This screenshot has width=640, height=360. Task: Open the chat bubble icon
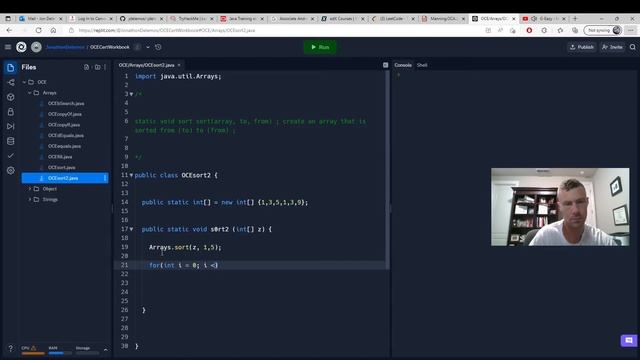point(629,340)
